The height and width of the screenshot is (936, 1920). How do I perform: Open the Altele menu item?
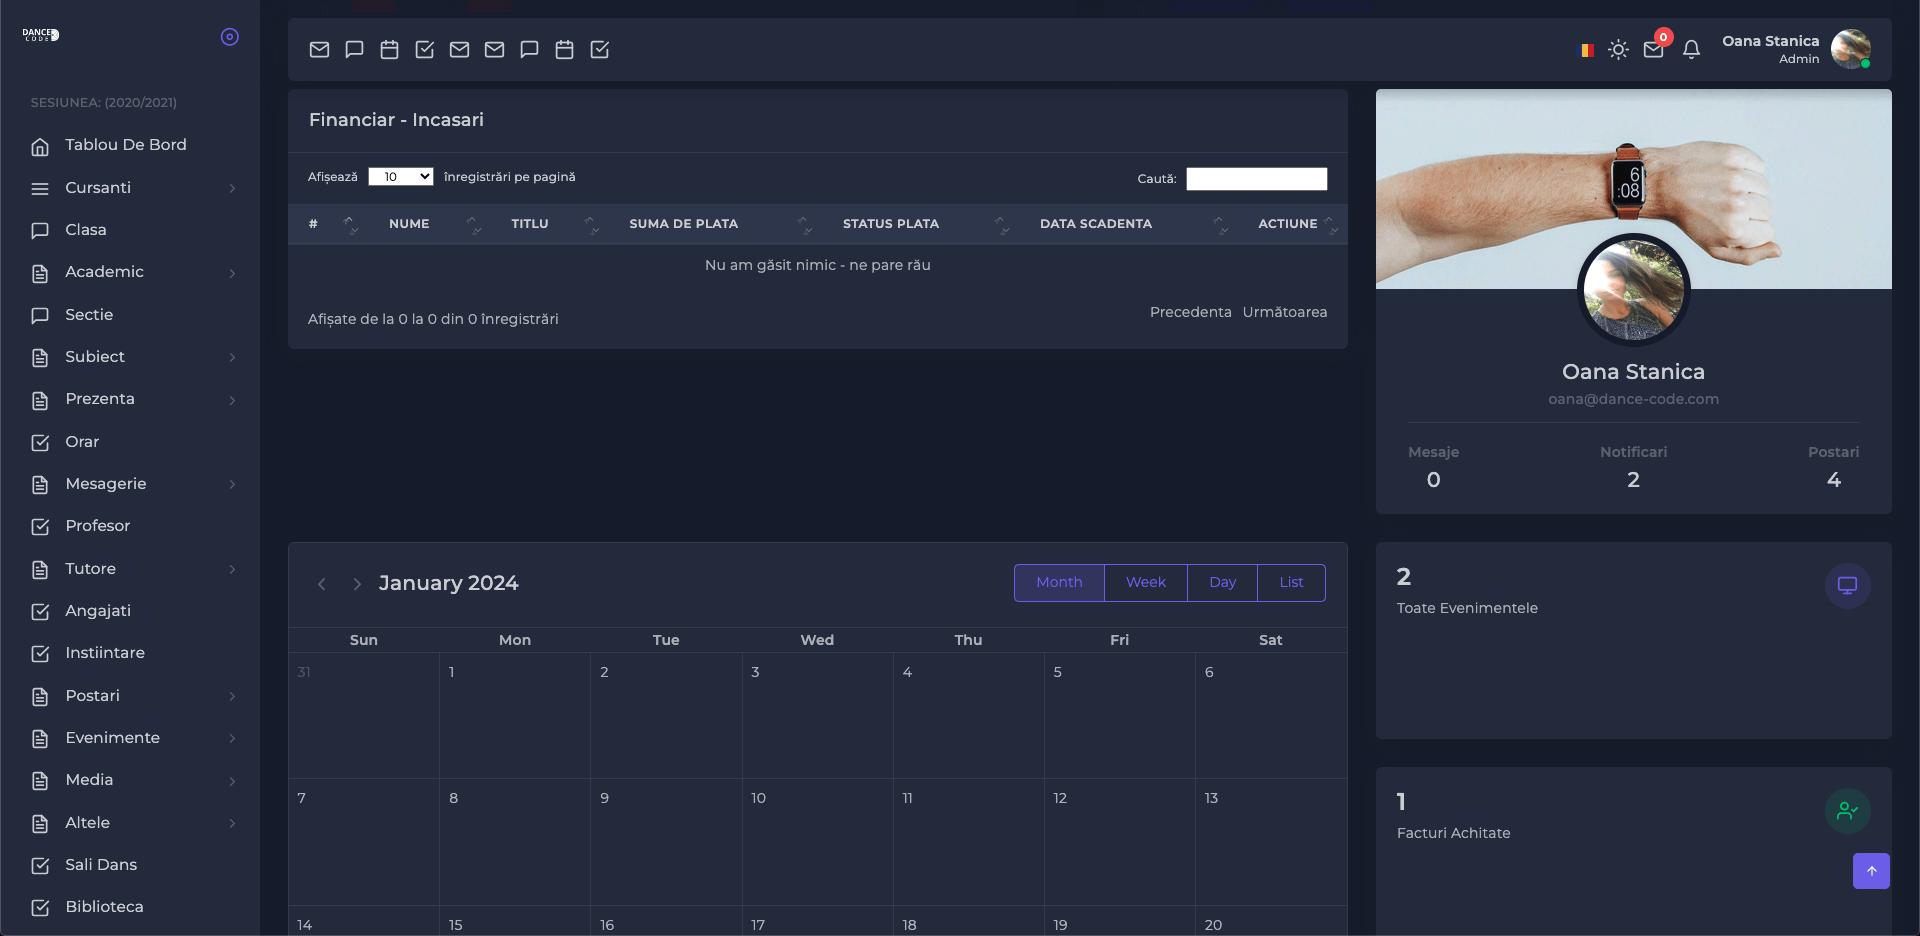point(130,823)
